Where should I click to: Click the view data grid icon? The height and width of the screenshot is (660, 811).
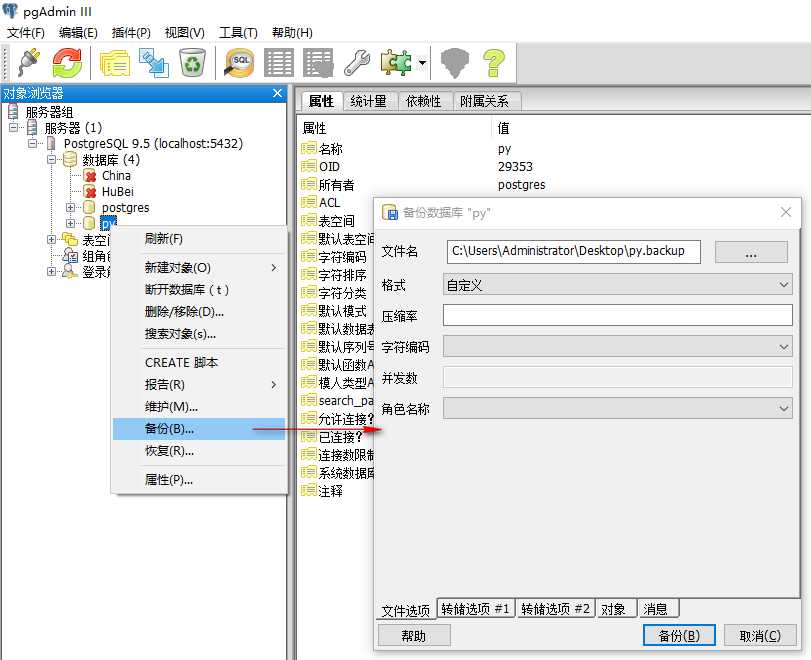(279, 63)
